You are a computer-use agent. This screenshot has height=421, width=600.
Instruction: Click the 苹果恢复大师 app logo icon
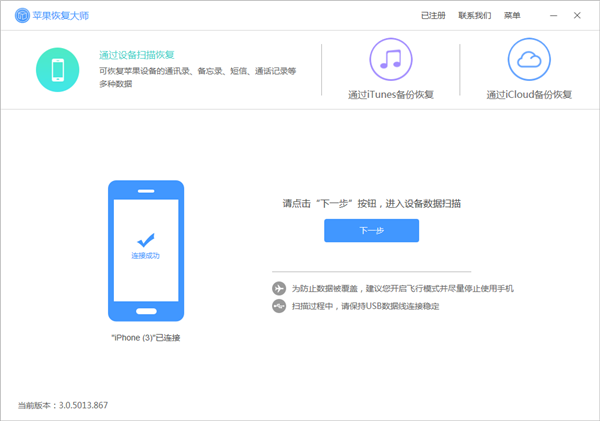[x=22, y=15]
